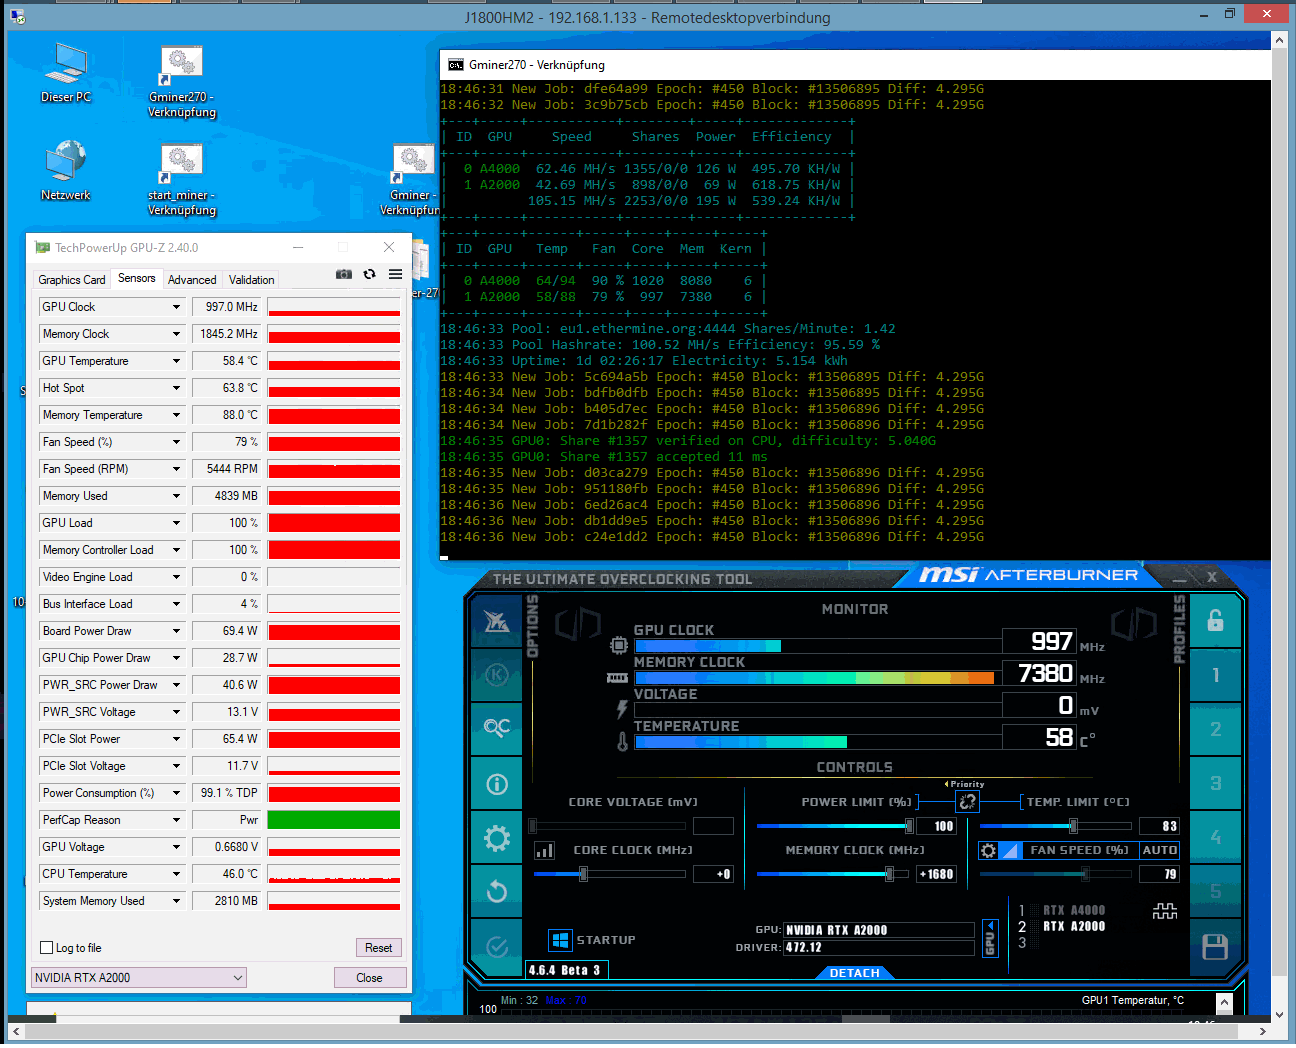Click the vertical GPU selector button
The width and height of the screenshot is (1296, 1048).
tap(990, 938)
